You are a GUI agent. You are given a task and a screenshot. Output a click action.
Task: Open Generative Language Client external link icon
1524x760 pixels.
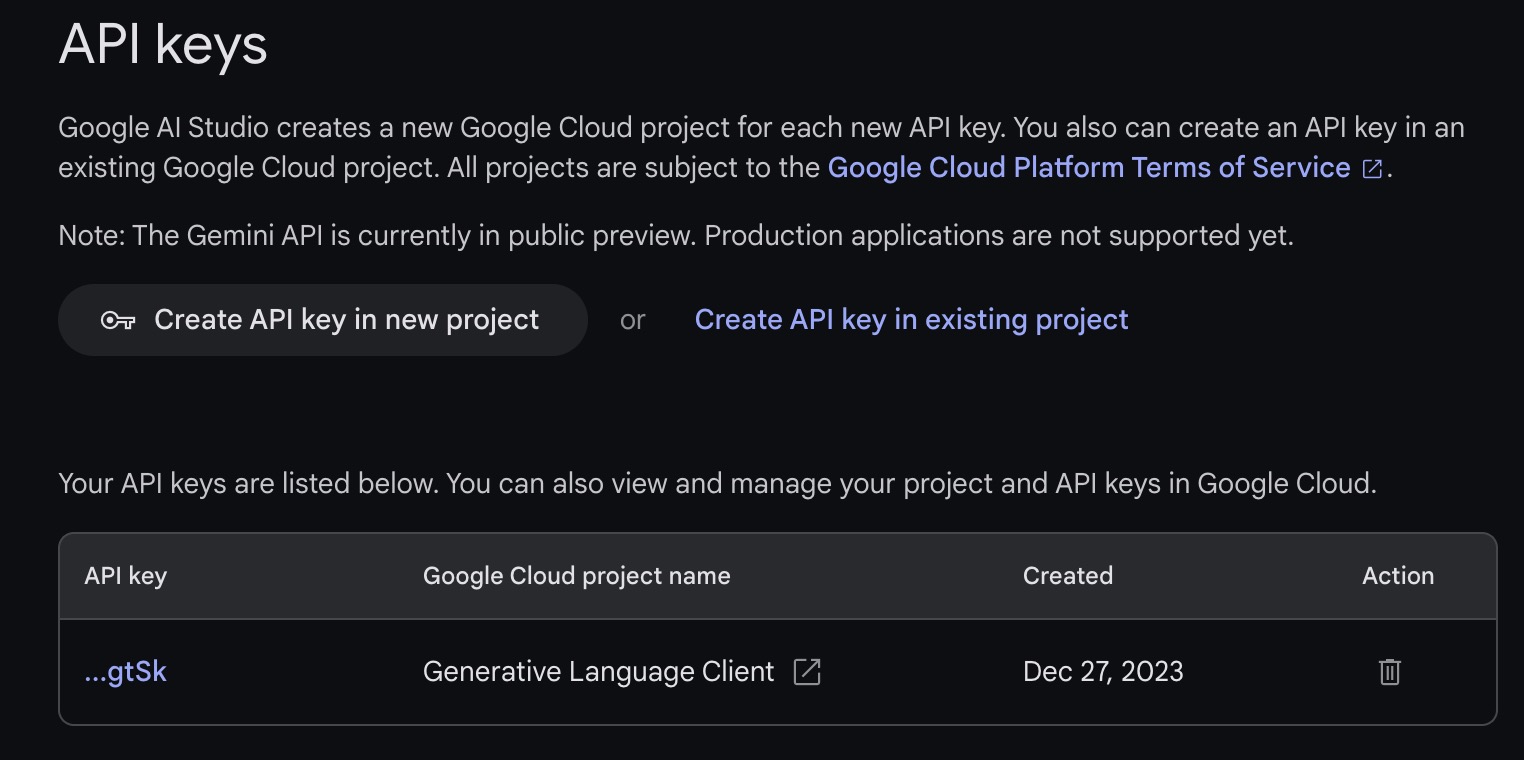806,672
